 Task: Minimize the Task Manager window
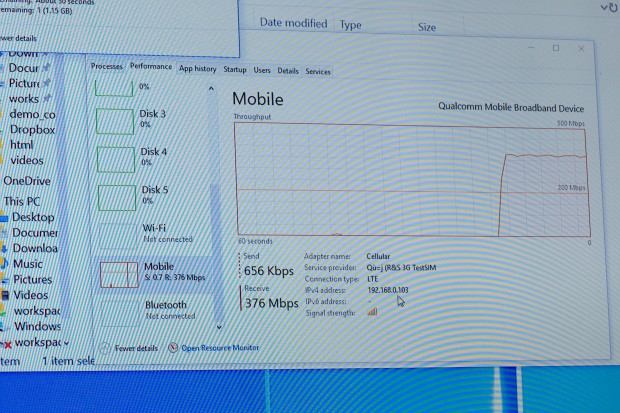coord(531,47)
